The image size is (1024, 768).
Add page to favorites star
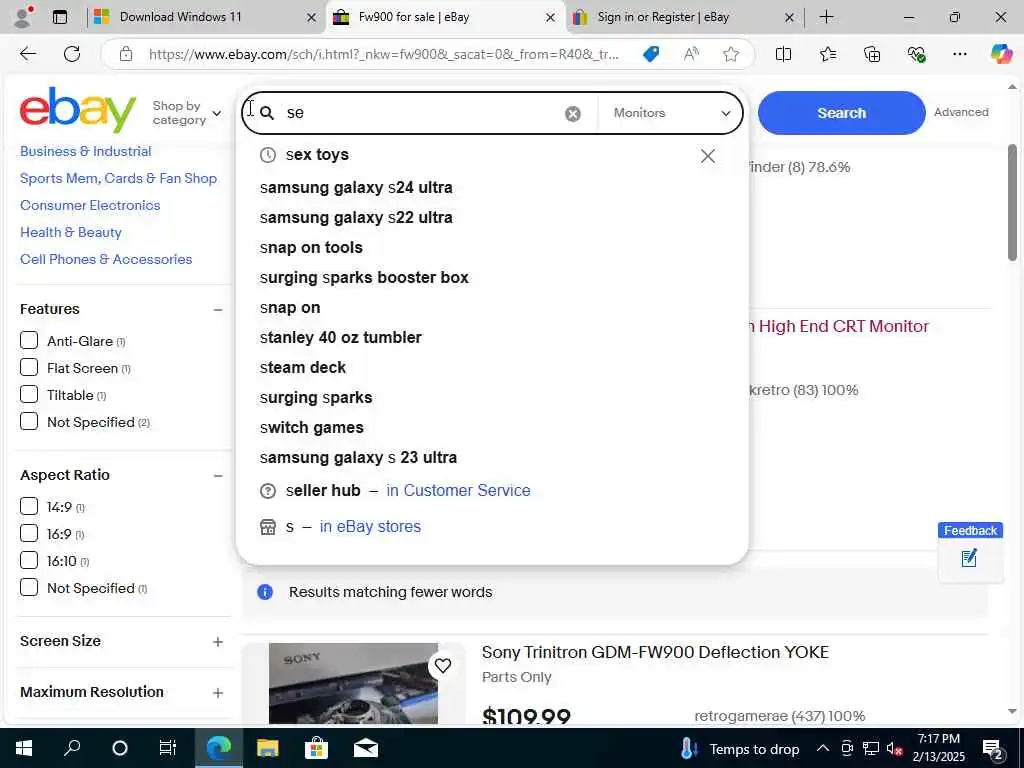tap(731, 54)
